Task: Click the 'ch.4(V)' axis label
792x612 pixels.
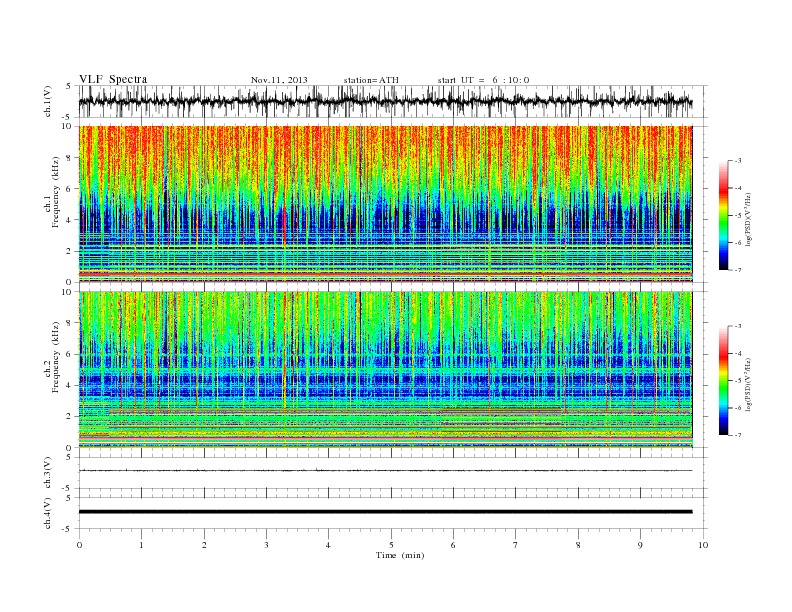Action: tap(48, 513)
